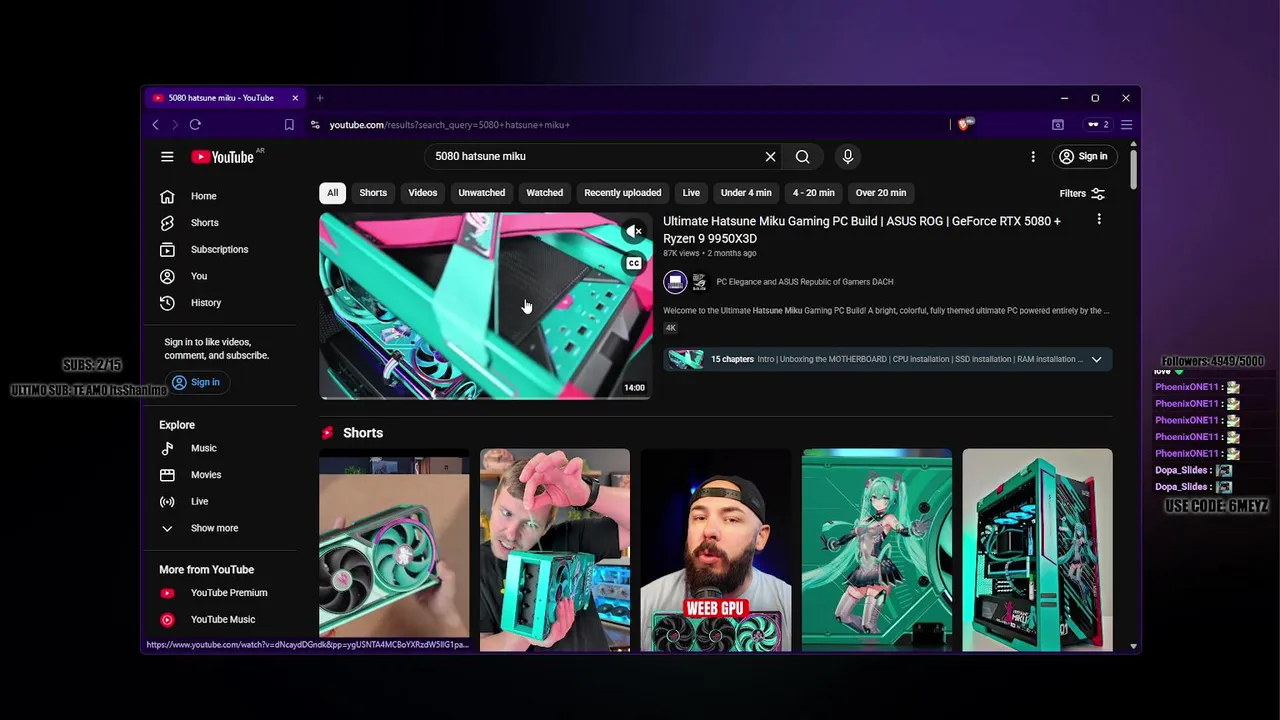The width and height of the screenshot is (1280, 720).
Task: Start voice search with the microphone icon
Action: click(x=847, y=157)
